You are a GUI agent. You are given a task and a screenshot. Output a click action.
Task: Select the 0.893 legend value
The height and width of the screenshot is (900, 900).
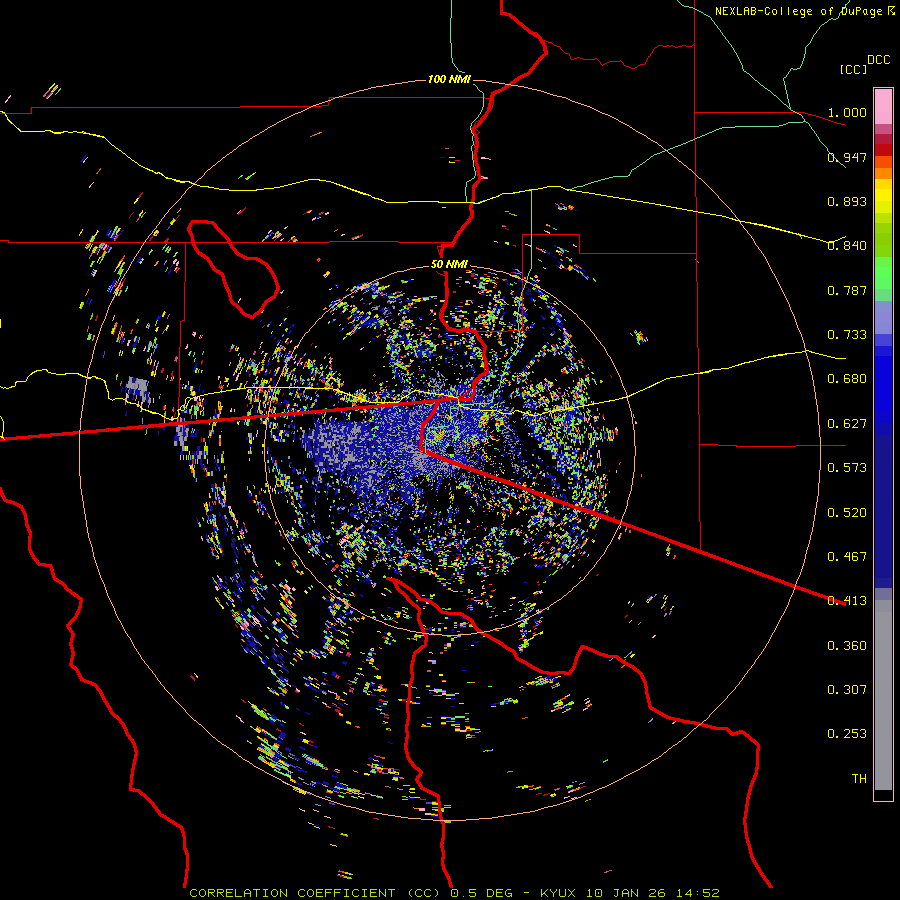[x=847, y=201]
